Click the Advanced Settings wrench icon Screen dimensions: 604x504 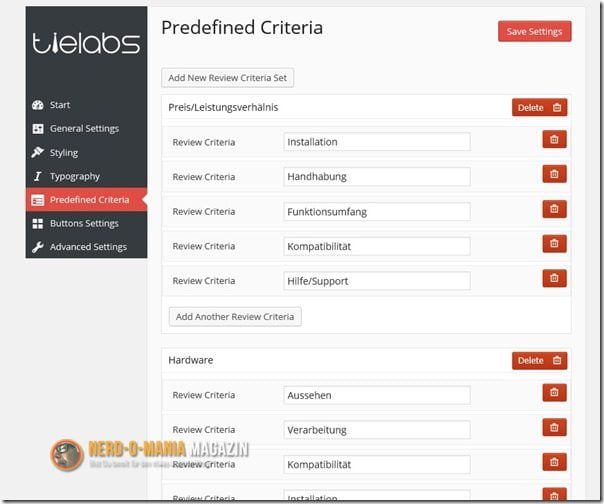(x=38, y=247)
